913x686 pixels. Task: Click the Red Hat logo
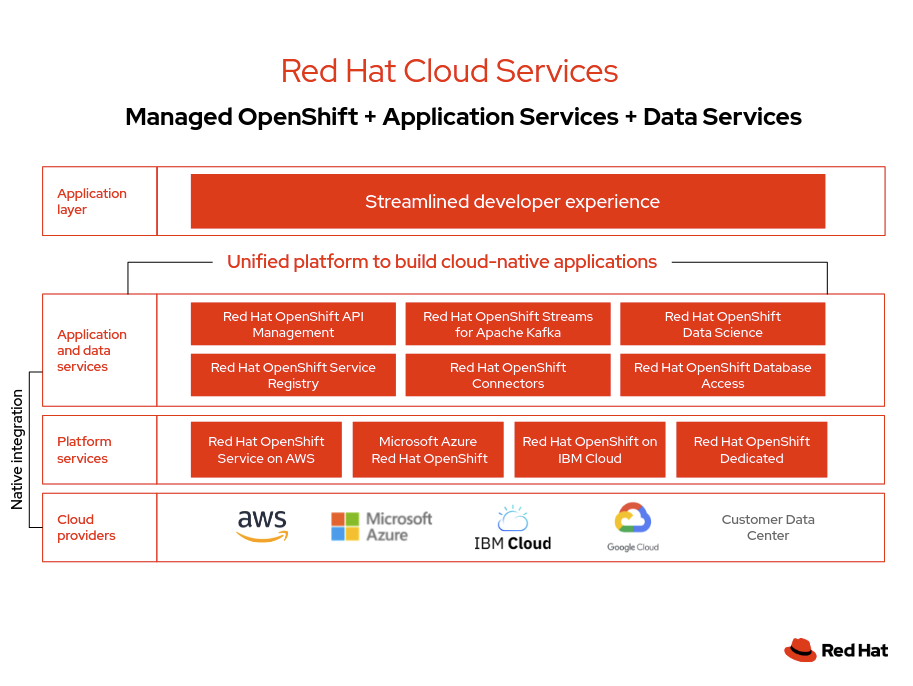(x=836, y=650)
